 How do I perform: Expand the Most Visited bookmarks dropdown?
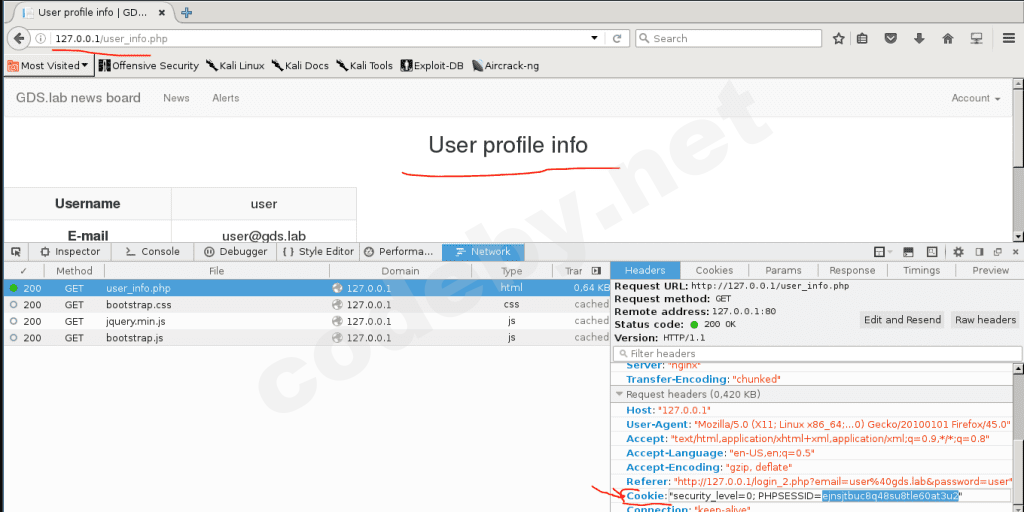(x=48, y=65)
